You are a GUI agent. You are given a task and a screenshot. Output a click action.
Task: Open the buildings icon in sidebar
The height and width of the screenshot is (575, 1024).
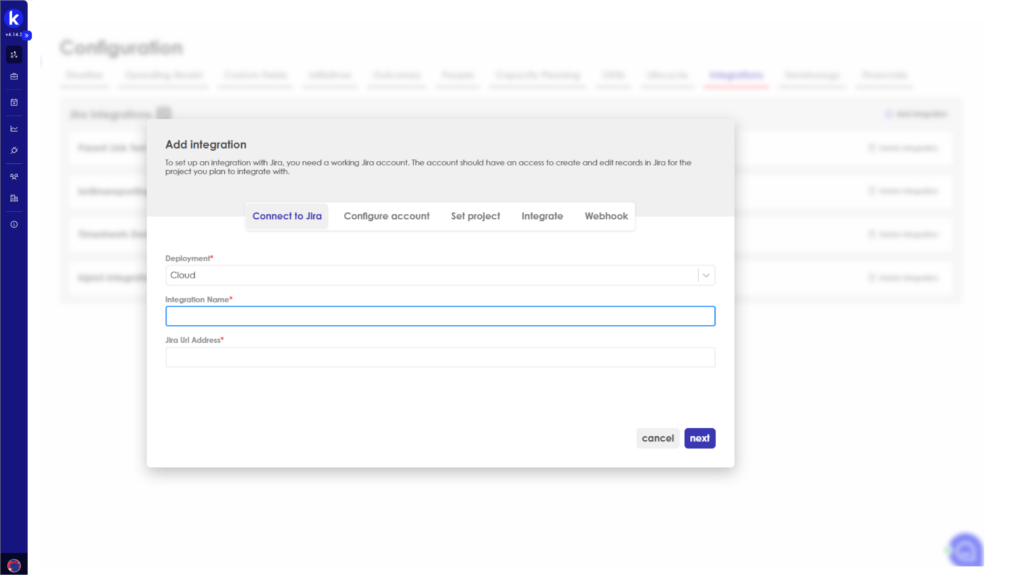[x=14, y=198]
